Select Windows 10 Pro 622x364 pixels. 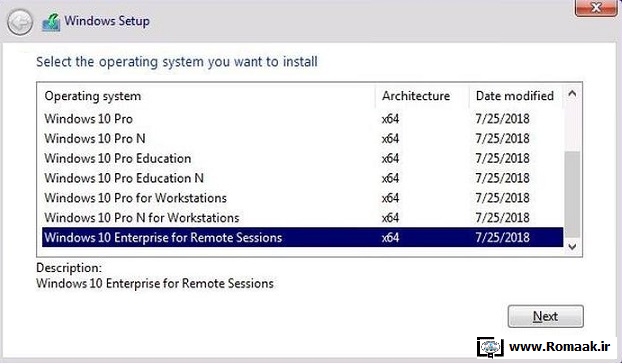(x=302, y=119)
